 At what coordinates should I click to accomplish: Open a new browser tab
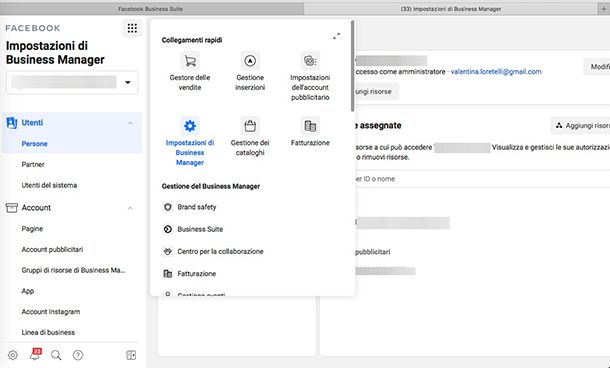coord(603,9)
